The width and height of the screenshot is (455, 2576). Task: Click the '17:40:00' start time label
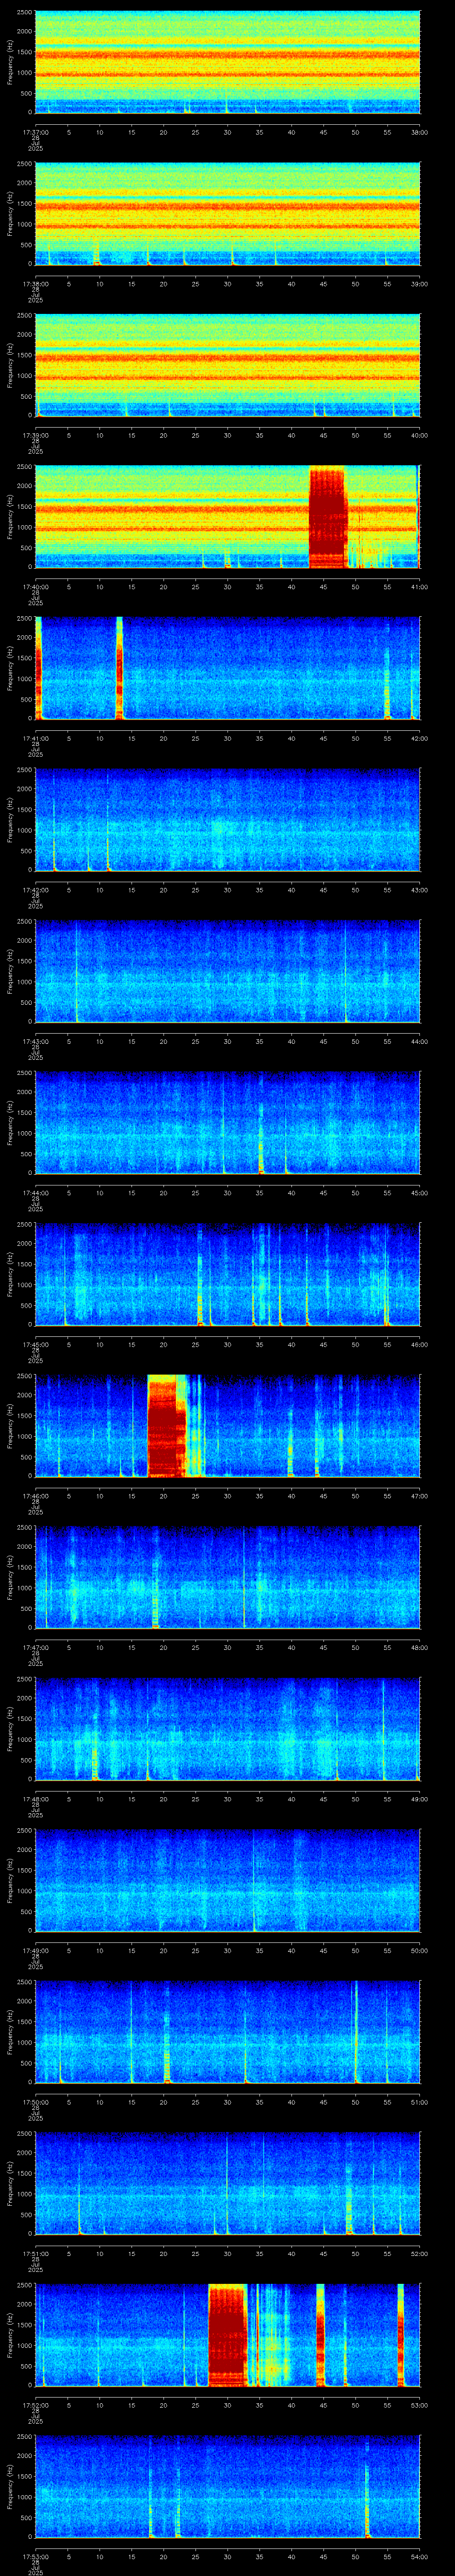35,587
